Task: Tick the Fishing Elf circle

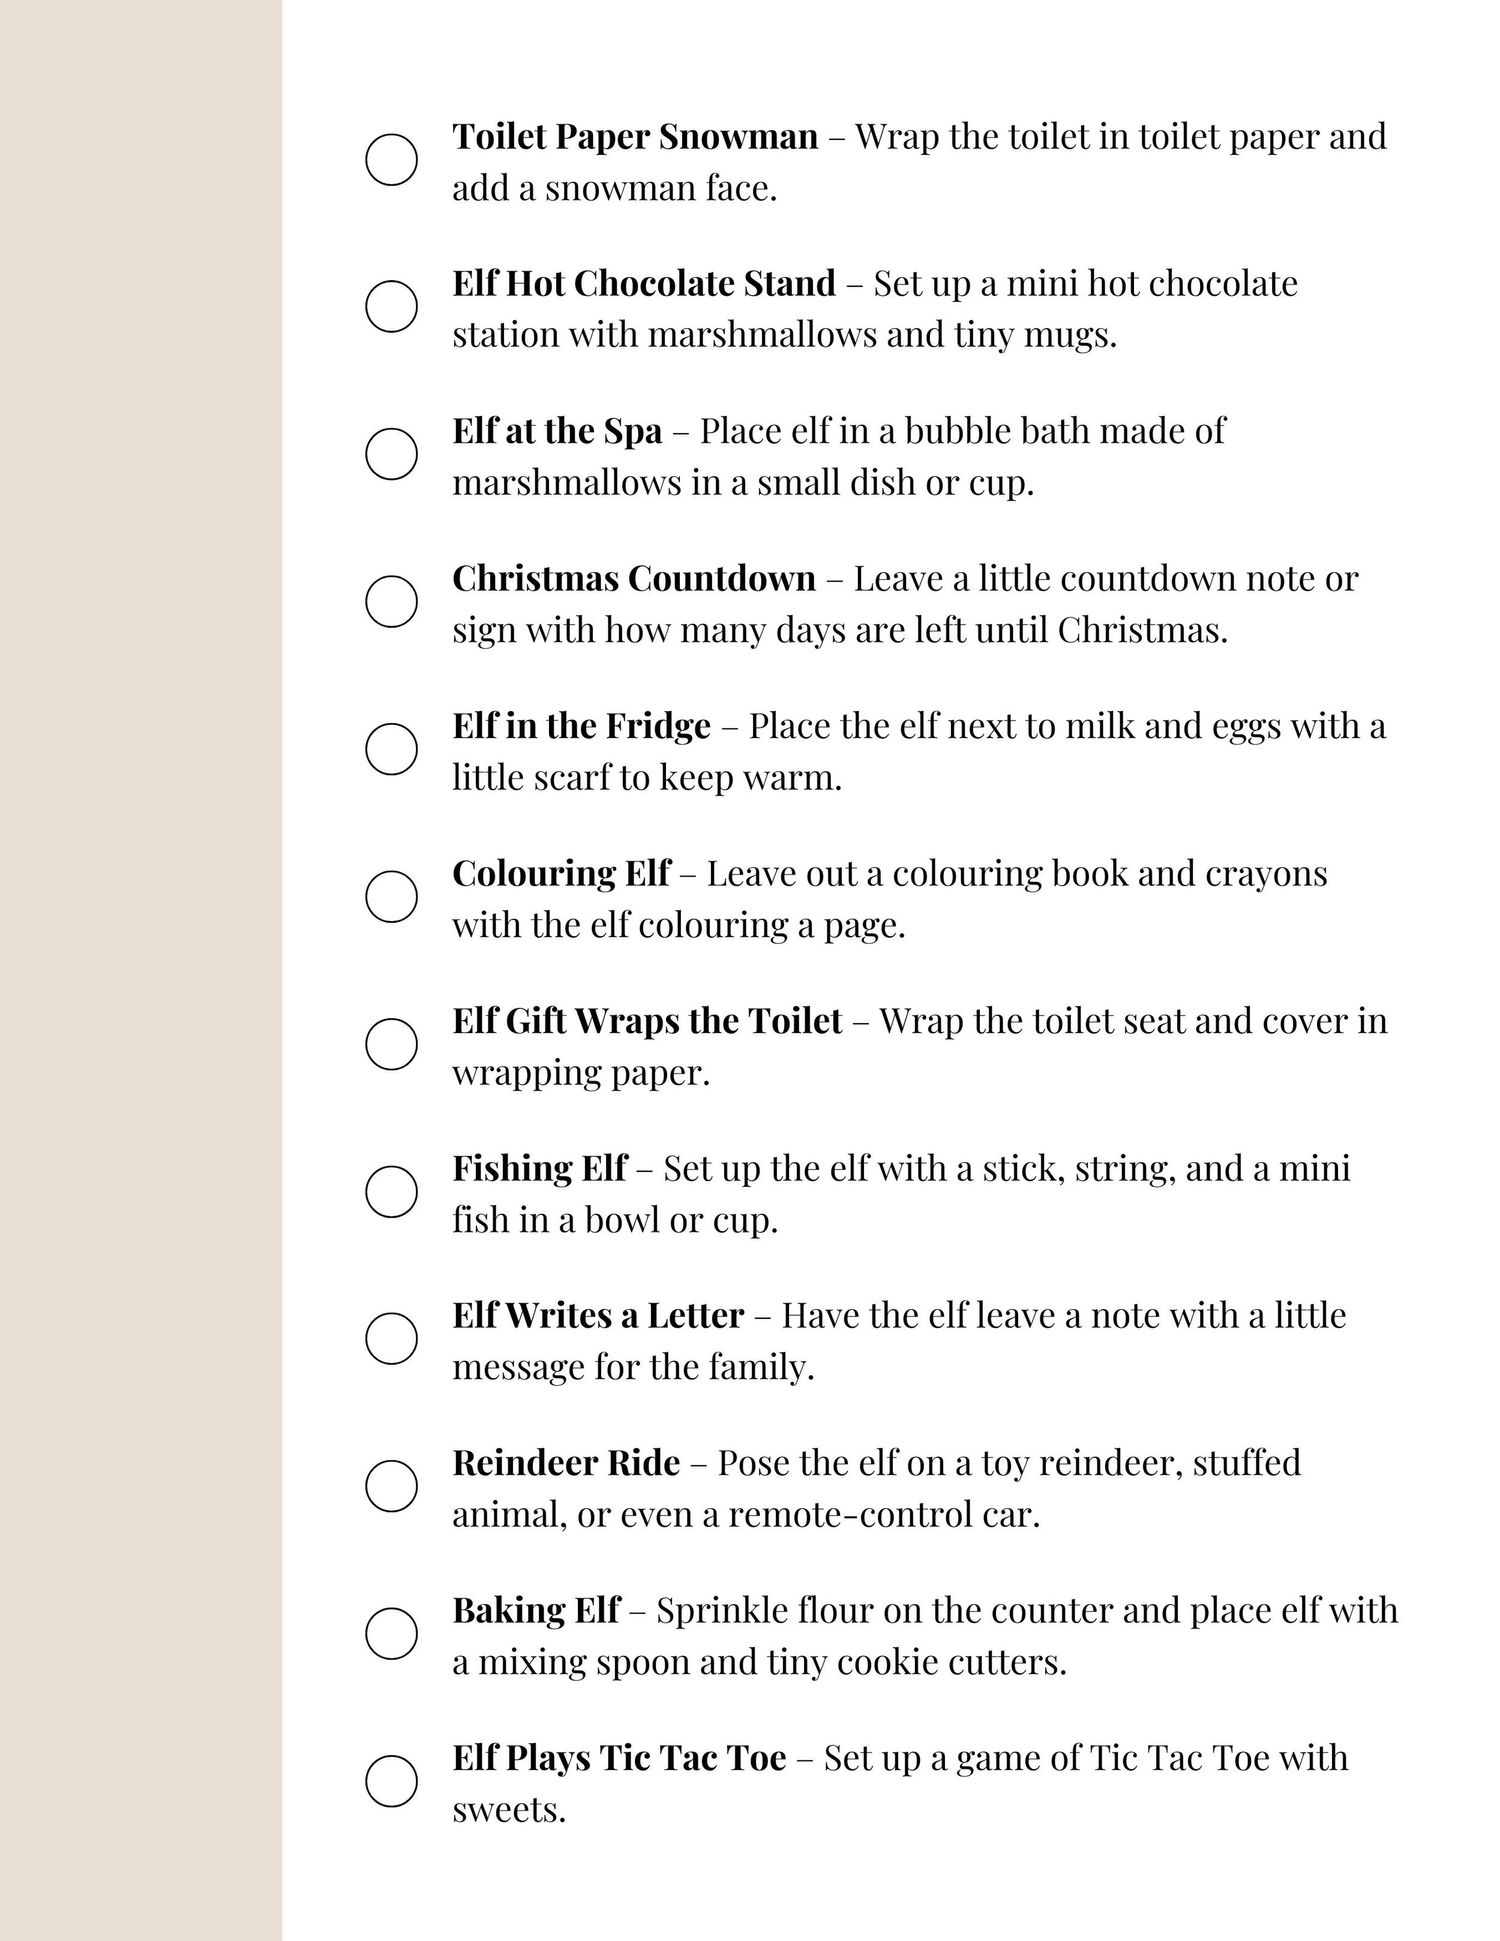Action: tap(391, 1192)
